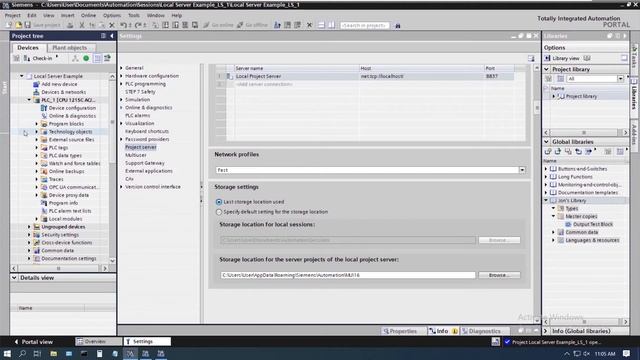Select Device configuration tree item

click(72, 108)
